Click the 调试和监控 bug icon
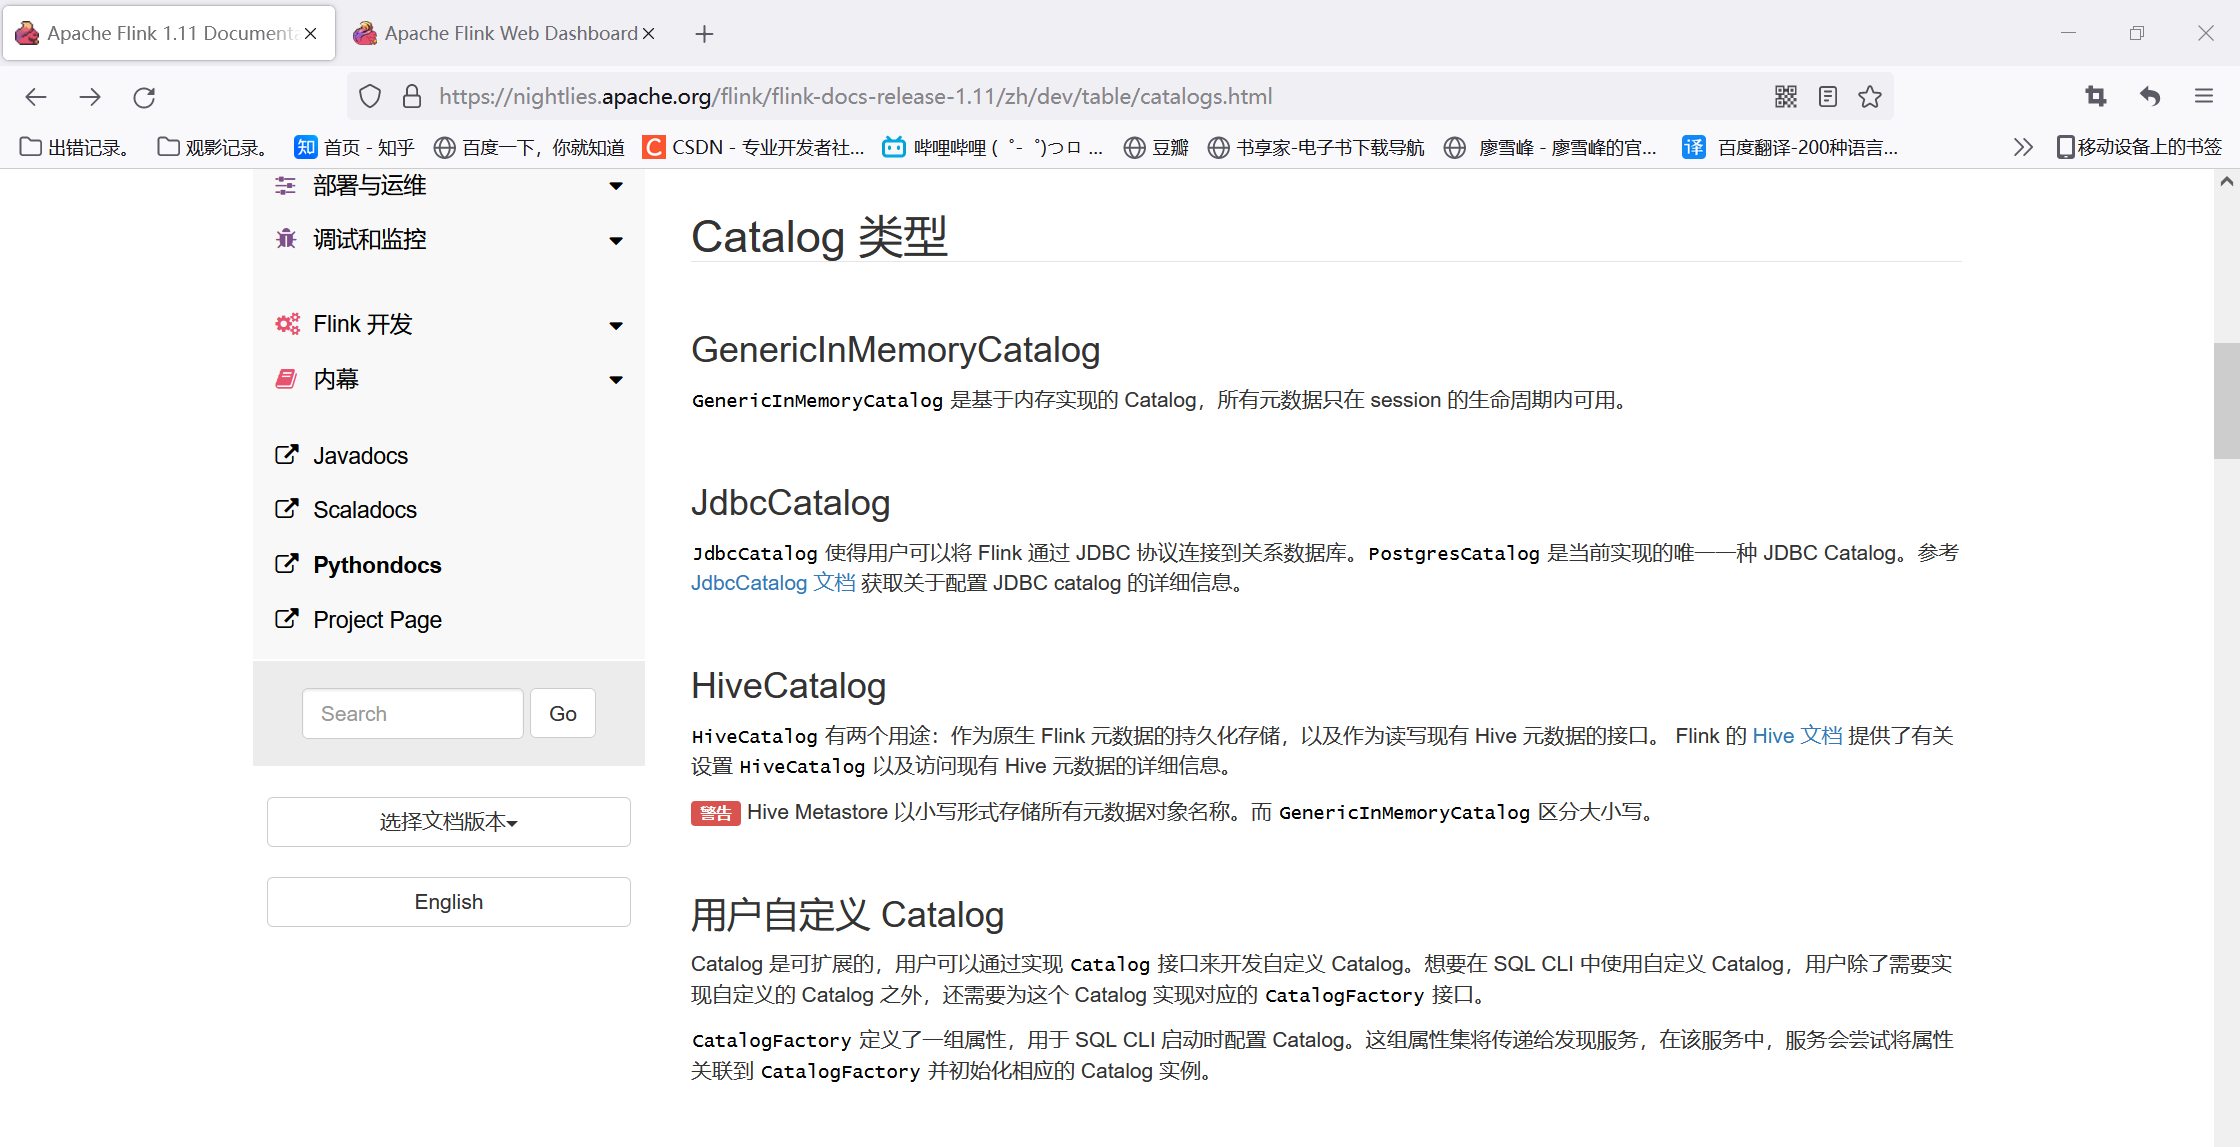Viewport: 2240px width, 1147px height. [x=286, y=239]
